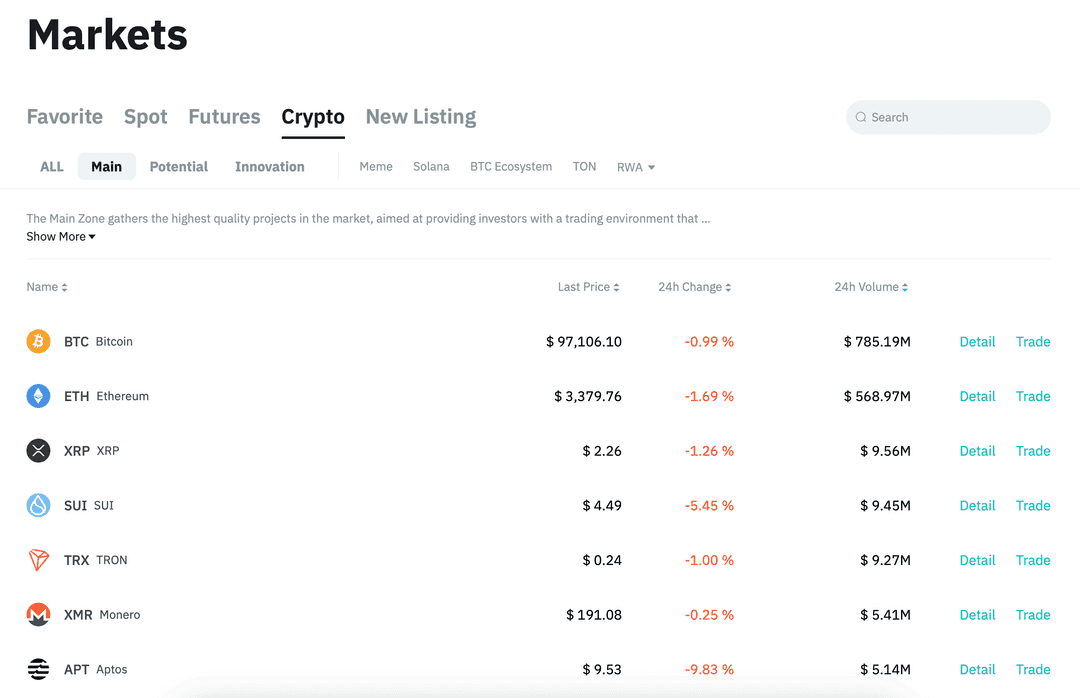Viewport: 1080px width, 698px height.
Task: Click the XRP coin logo
Action: click(x=38, y=450)
